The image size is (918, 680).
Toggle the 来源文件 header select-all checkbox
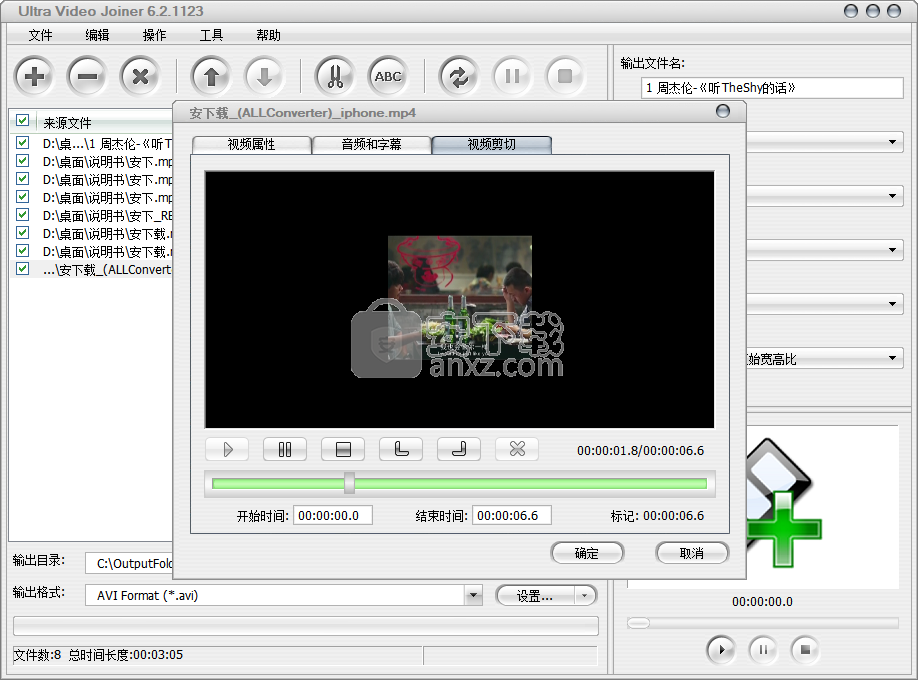23,121
